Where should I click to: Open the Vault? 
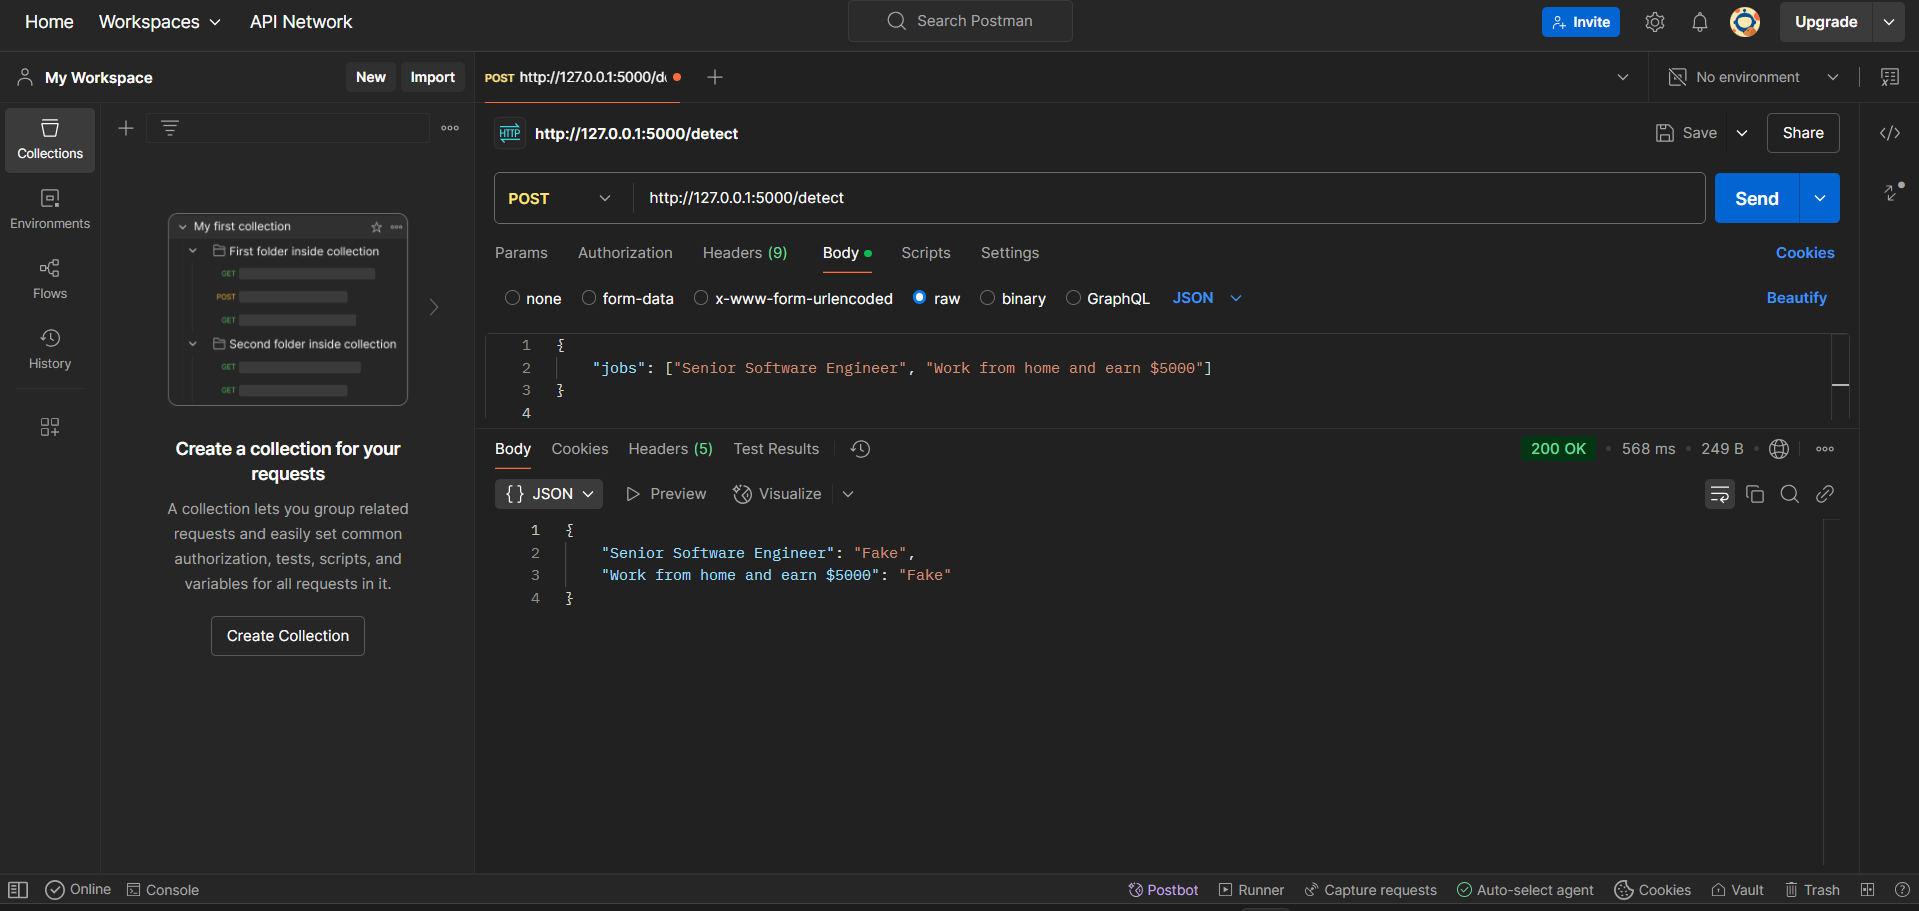(x=1737, y=890)
